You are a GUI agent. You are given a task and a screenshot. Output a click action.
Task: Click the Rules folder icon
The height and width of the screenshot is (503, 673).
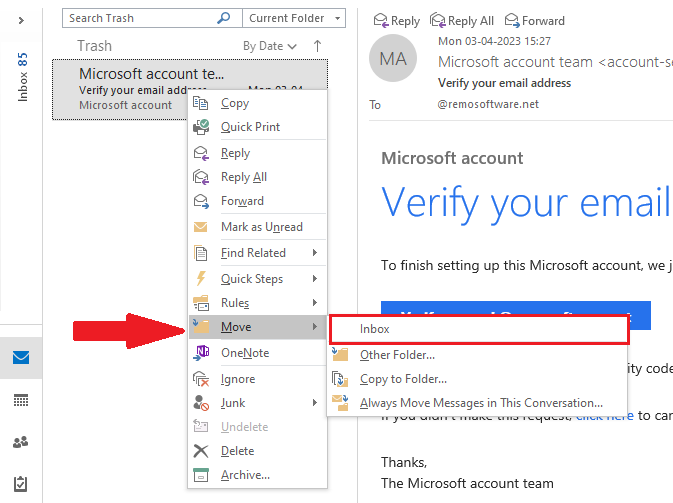pos(200,303)
